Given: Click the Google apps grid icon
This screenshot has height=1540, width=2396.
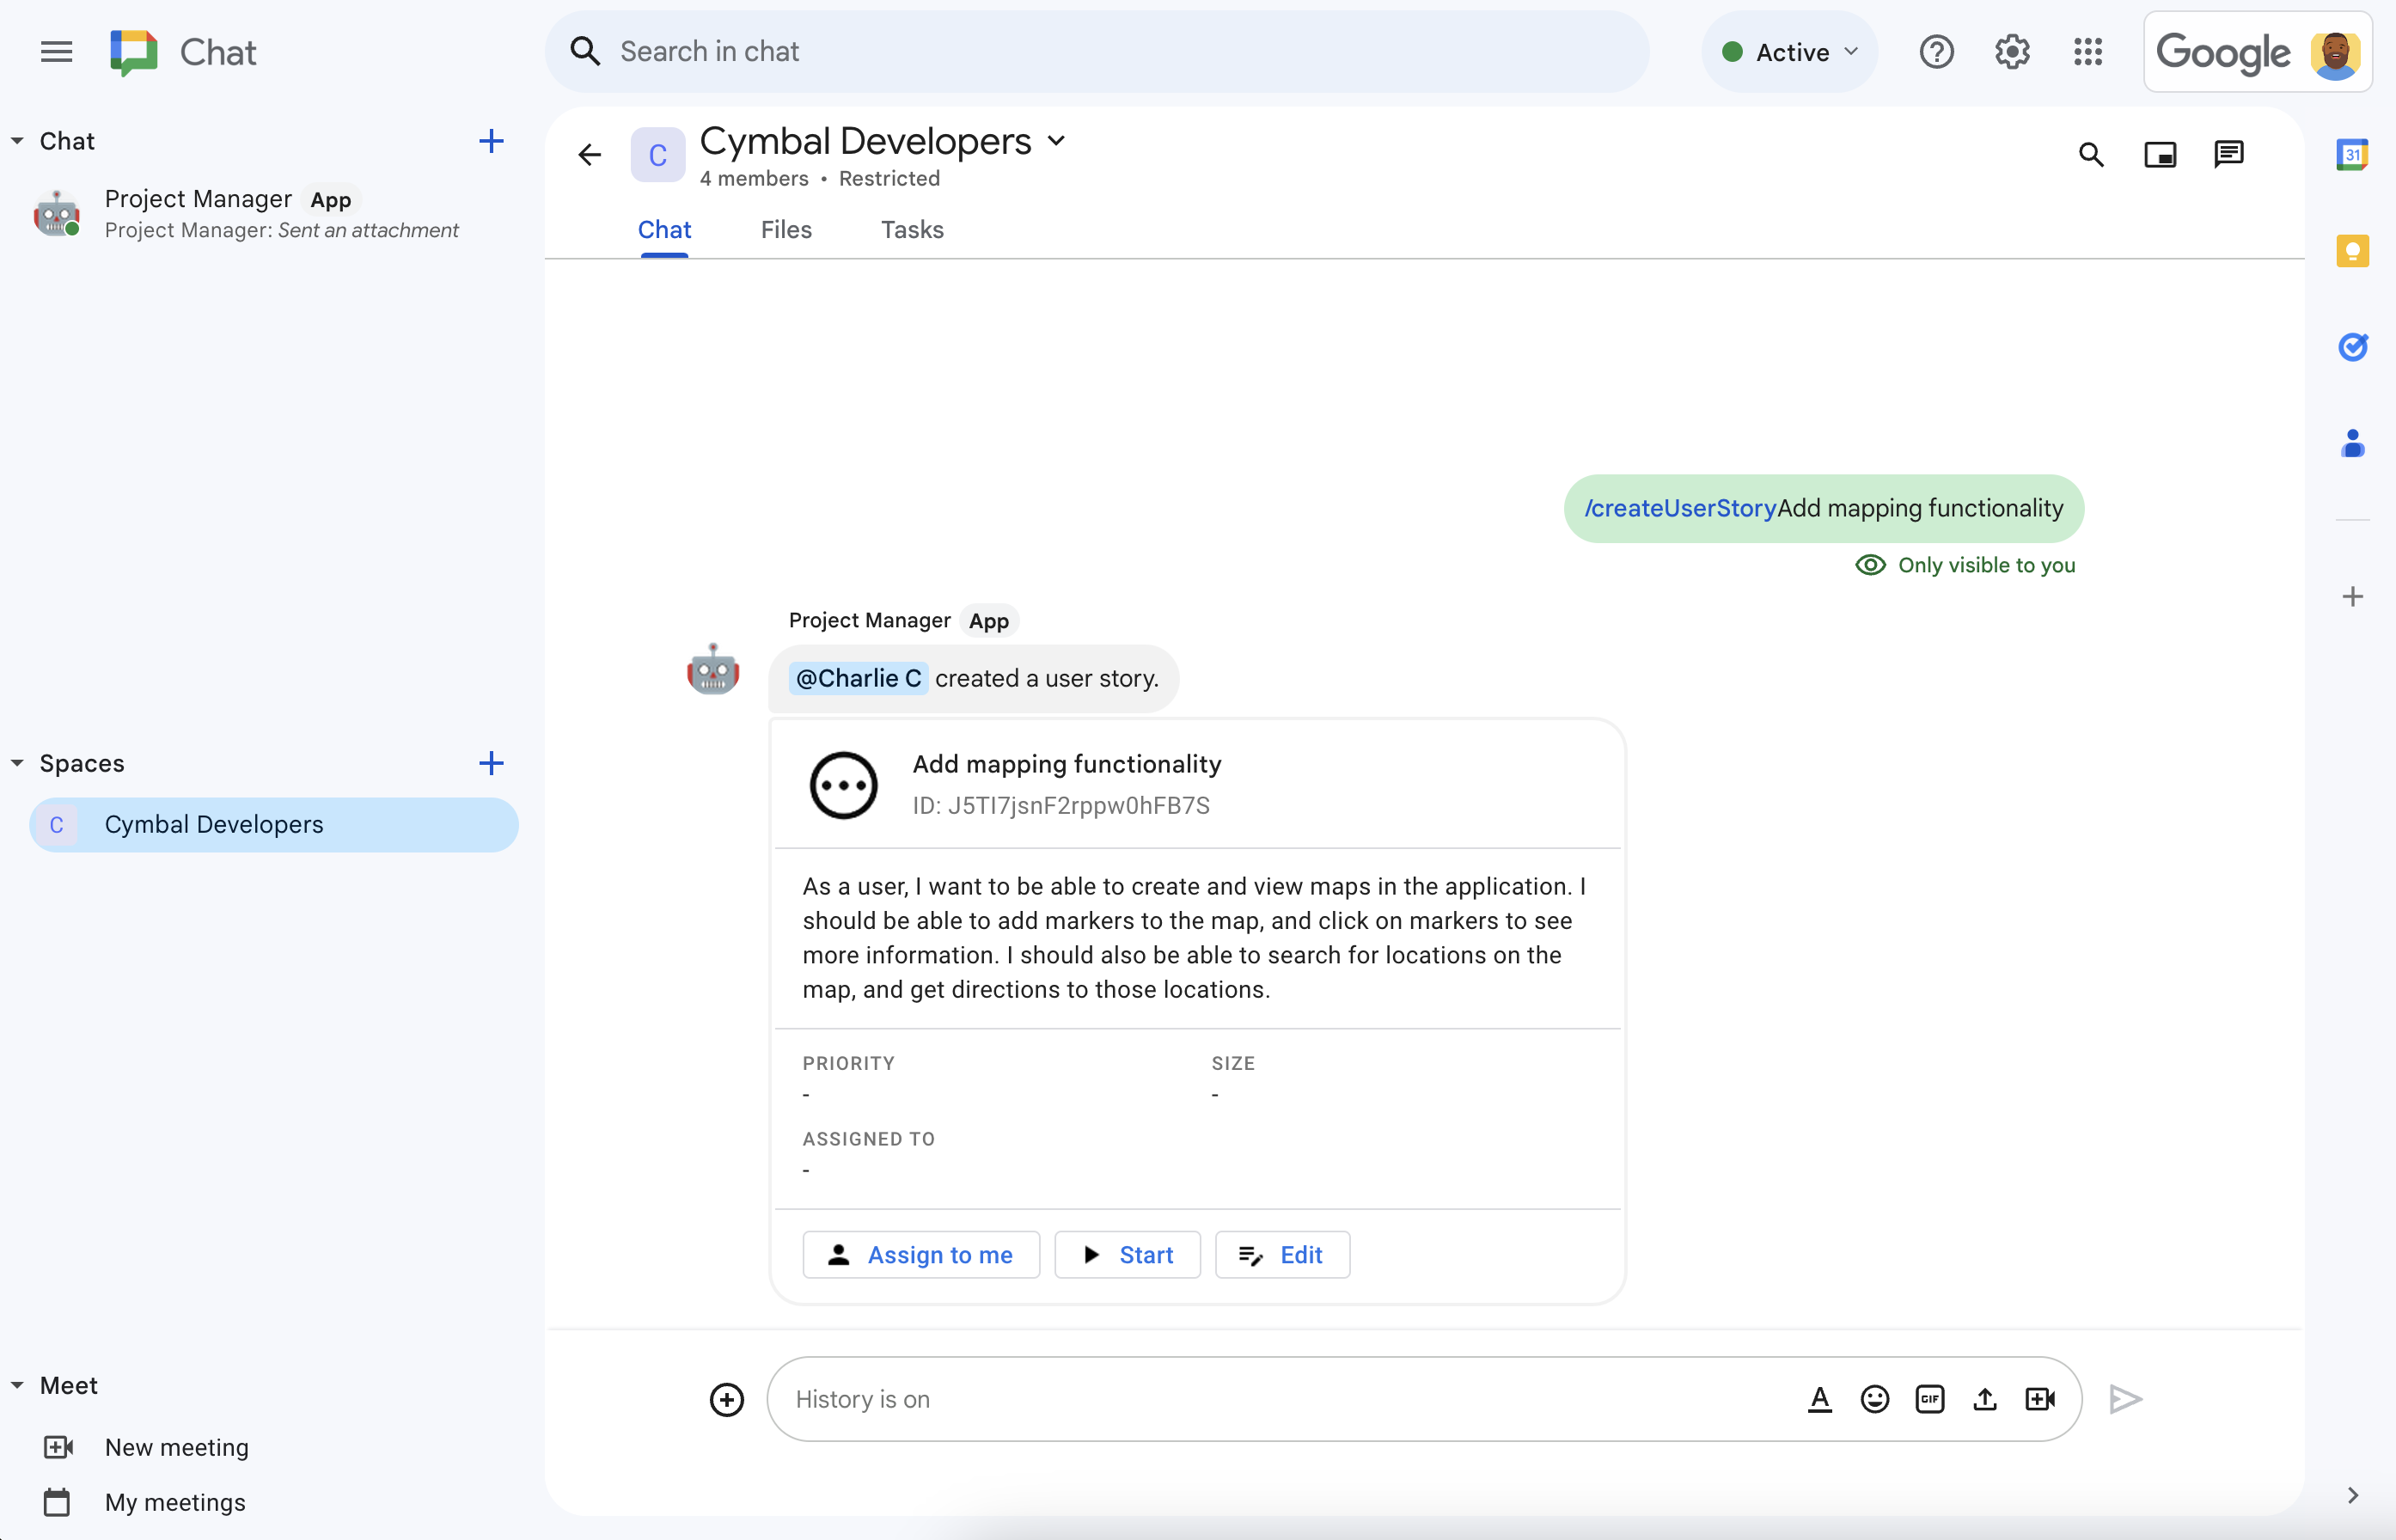Looking at the screenshot, I should pyautogui.click(x=2088, y=51).
